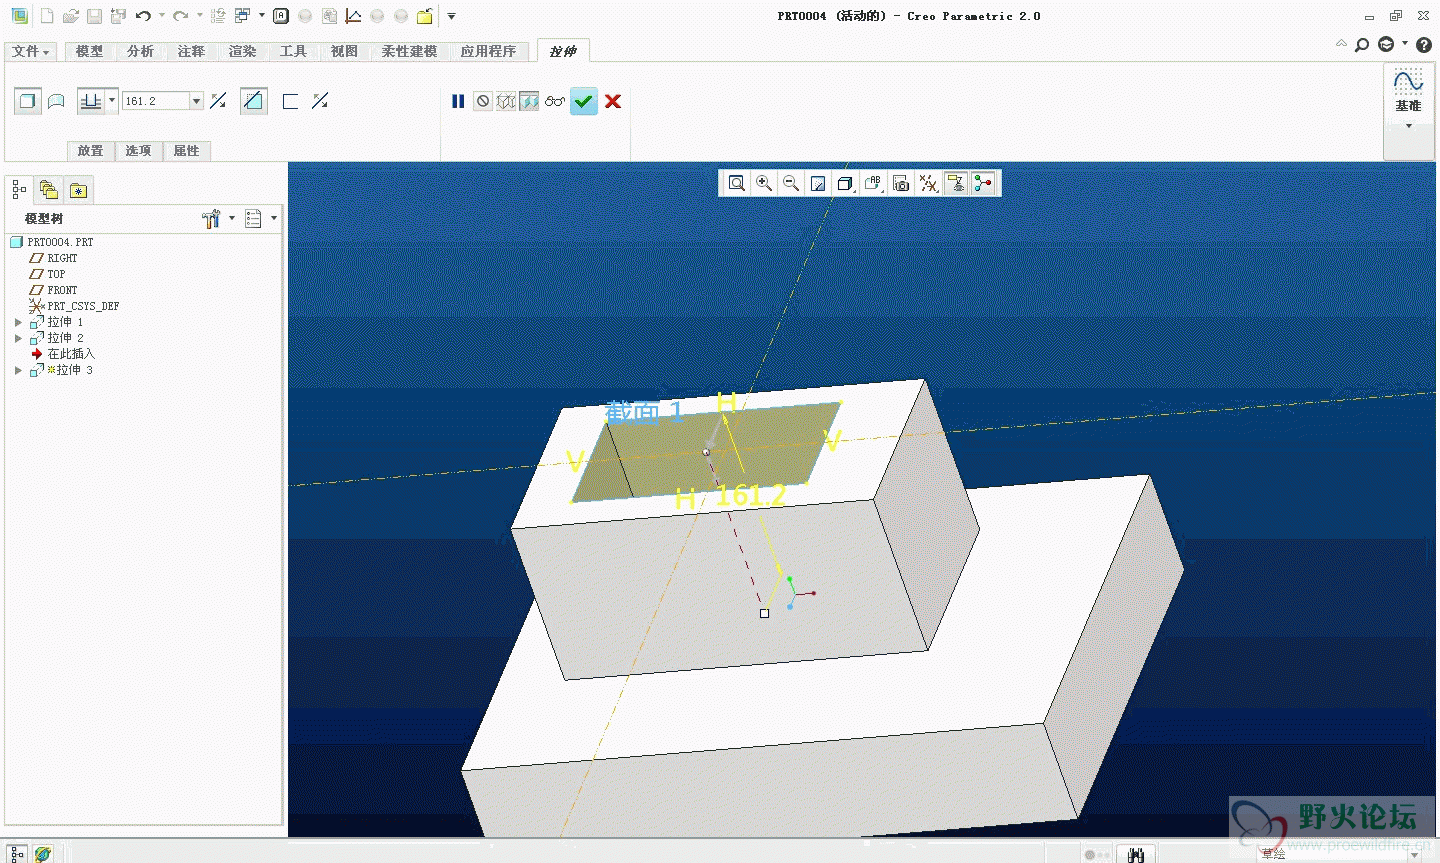Expand the 拉伸 1 tree node
Image resolution: width=1440 pixels, height=863 pixels.
[18, 322]
